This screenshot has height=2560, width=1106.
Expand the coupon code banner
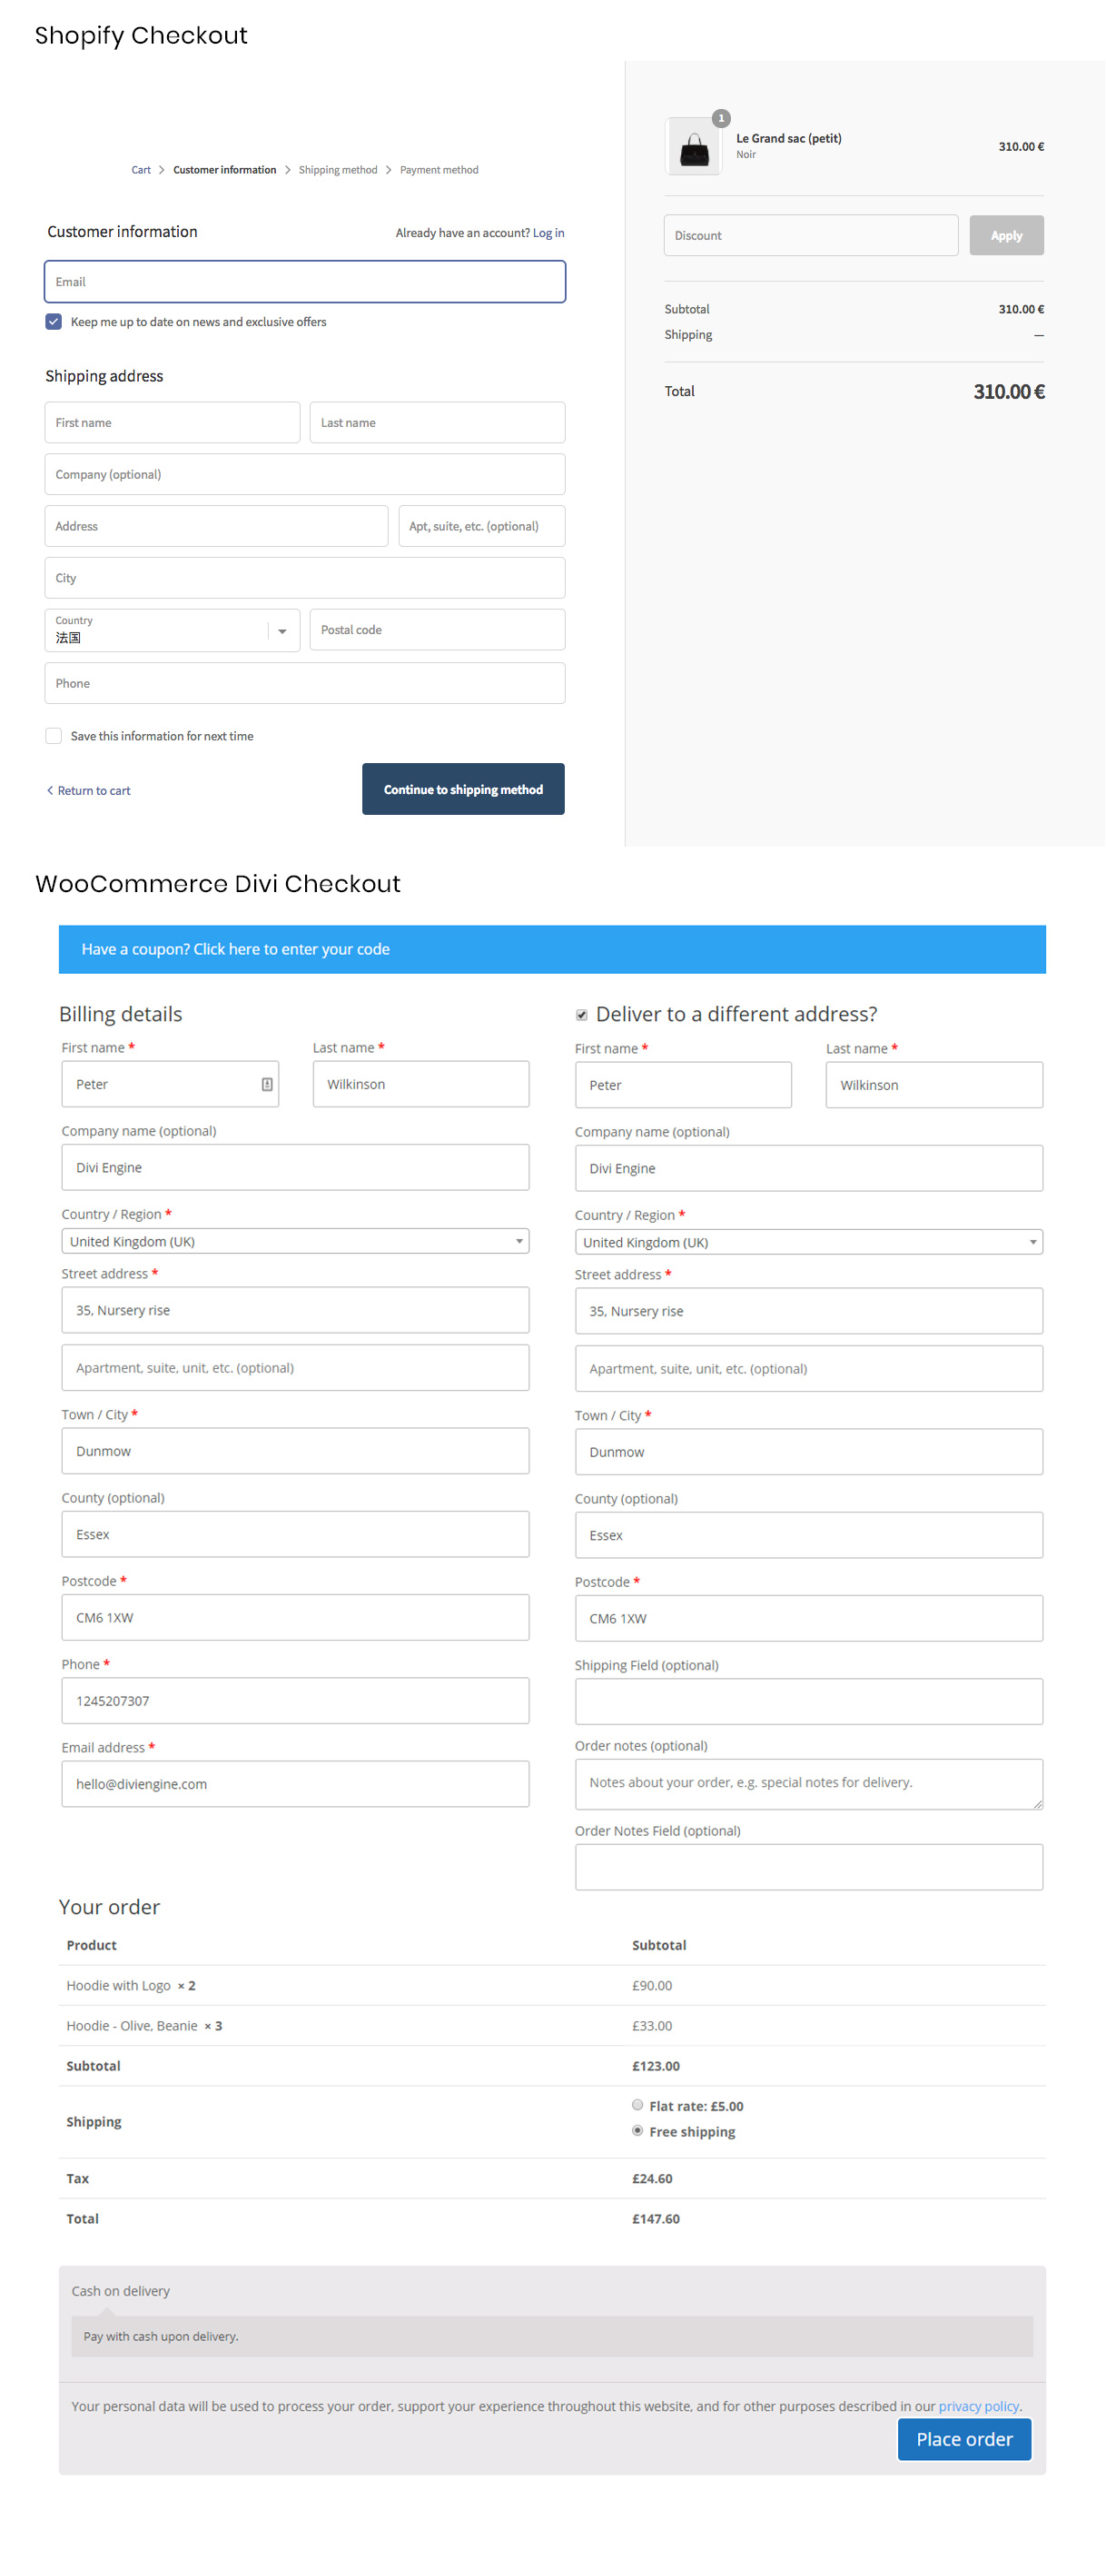click(552, 949)
